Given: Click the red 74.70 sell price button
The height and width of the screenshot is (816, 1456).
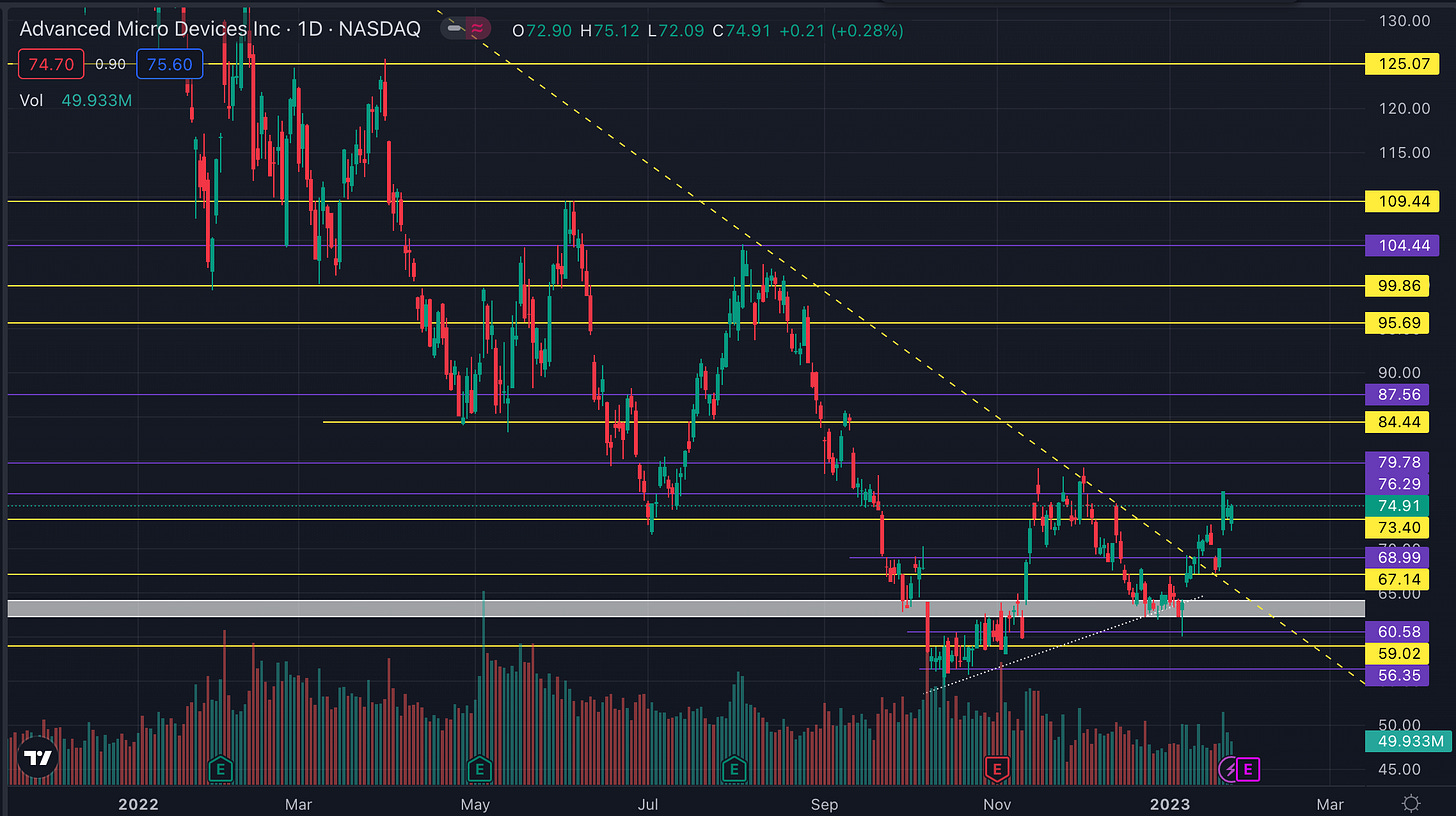Looking at the screenshot, I should pyautogui.click(x=49, y=65).
